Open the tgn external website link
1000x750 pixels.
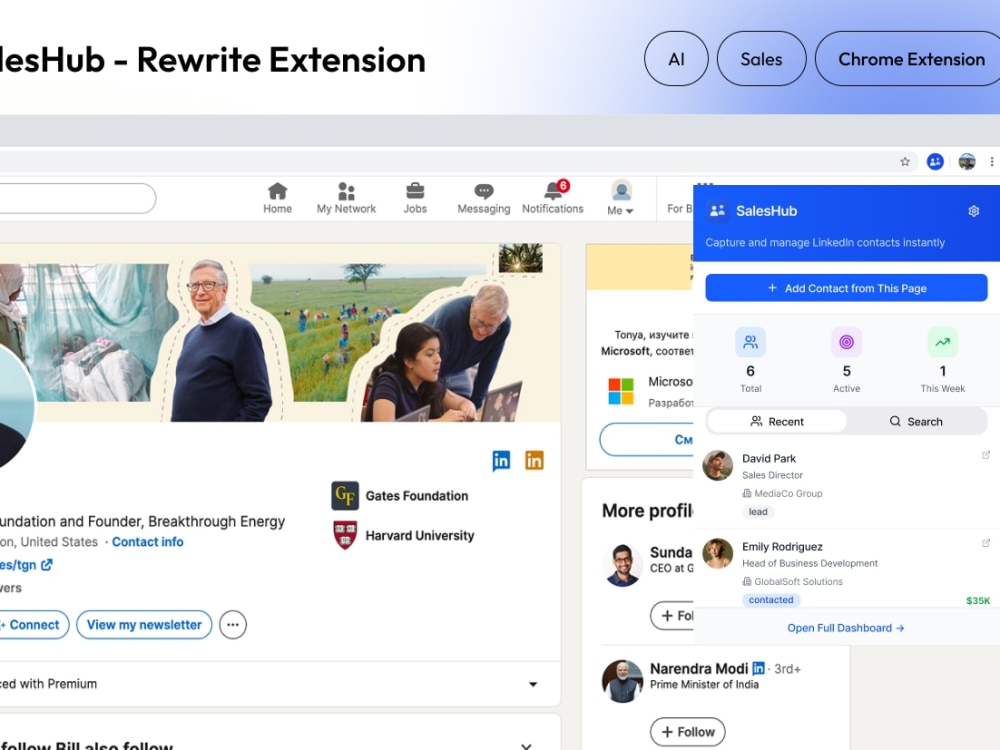(26, 565)
